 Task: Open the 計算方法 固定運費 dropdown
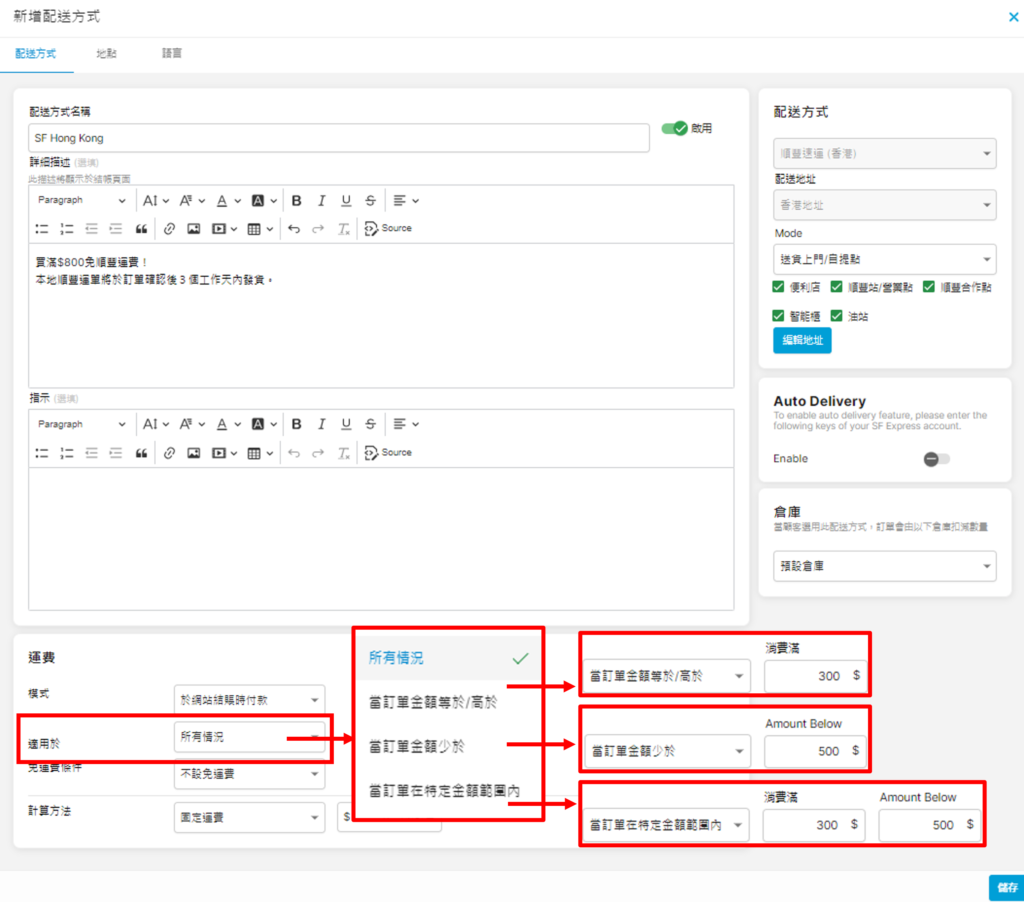249,817
